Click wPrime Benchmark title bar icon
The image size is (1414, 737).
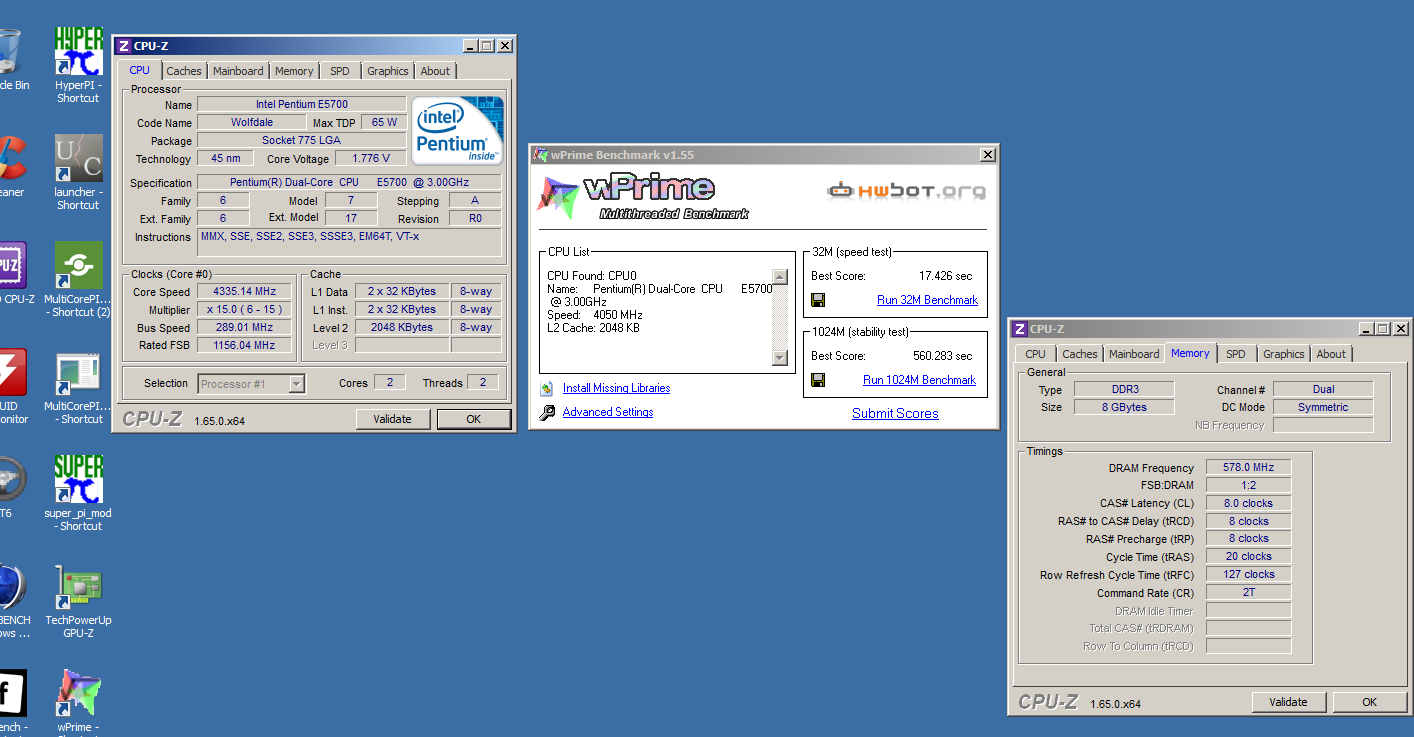541,155
